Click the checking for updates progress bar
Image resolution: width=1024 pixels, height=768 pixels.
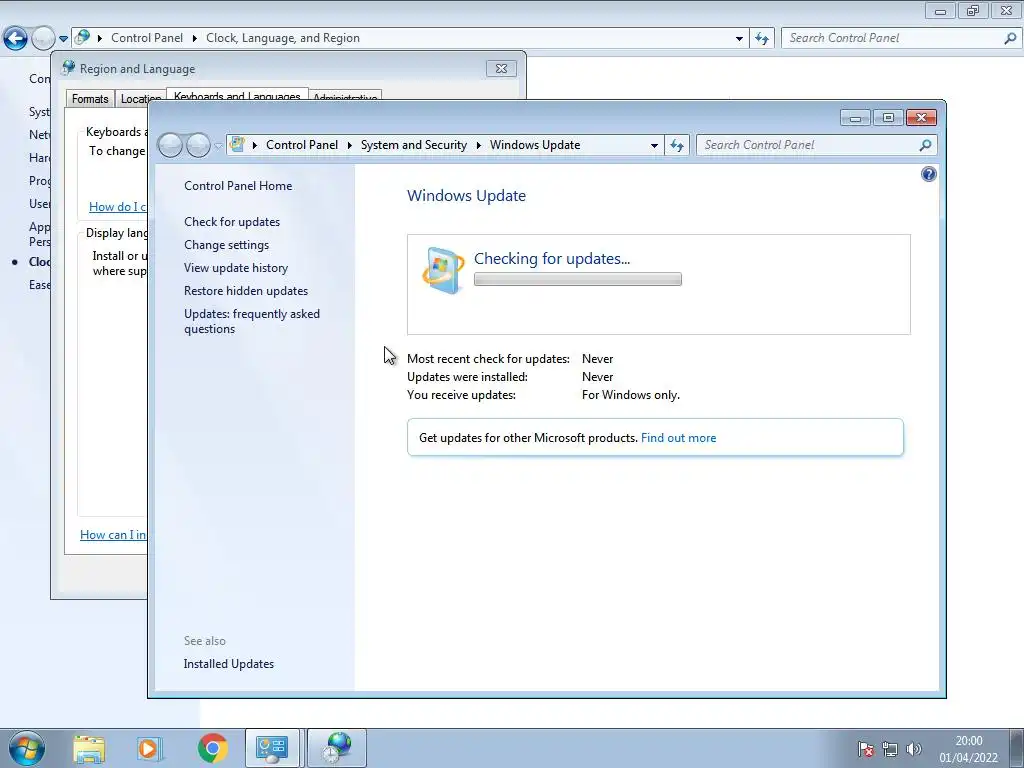[577, 280]
